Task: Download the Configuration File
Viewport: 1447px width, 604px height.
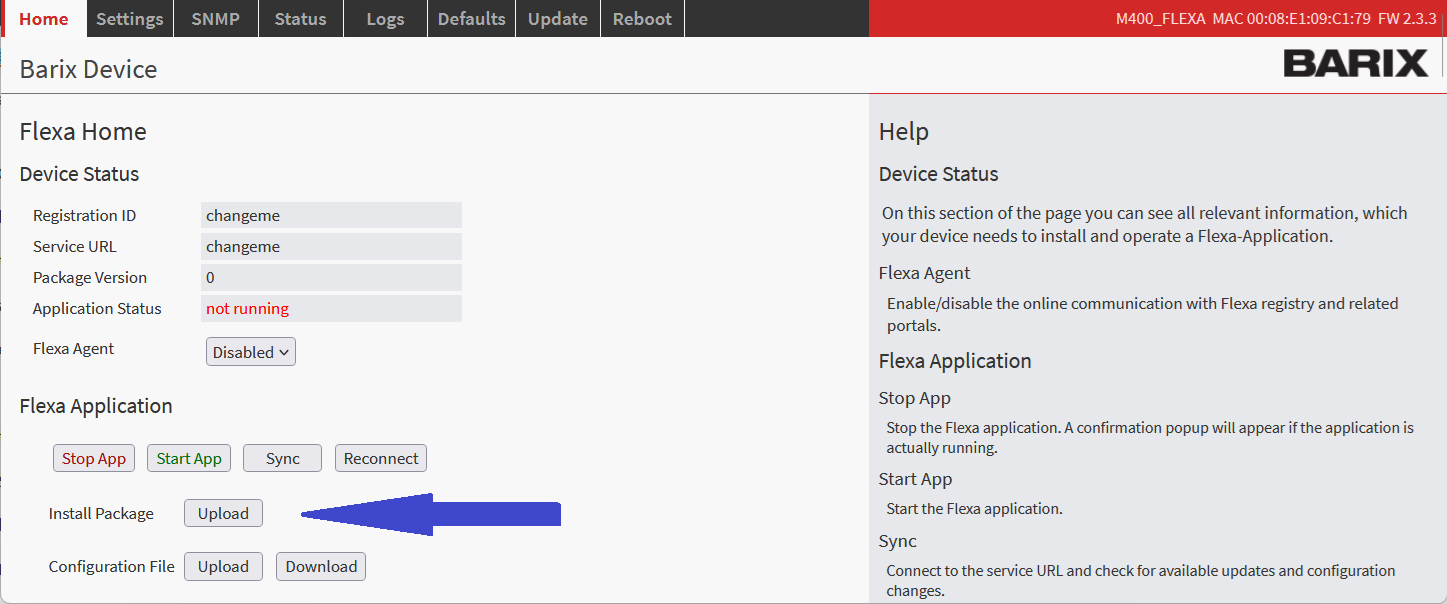Action: pos(321,566)
